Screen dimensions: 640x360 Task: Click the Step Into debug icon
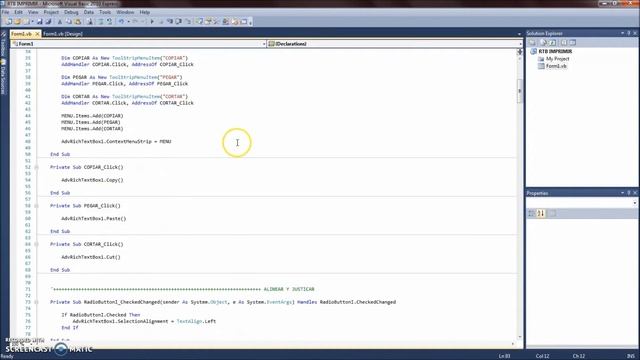click(x=170, y=21)
